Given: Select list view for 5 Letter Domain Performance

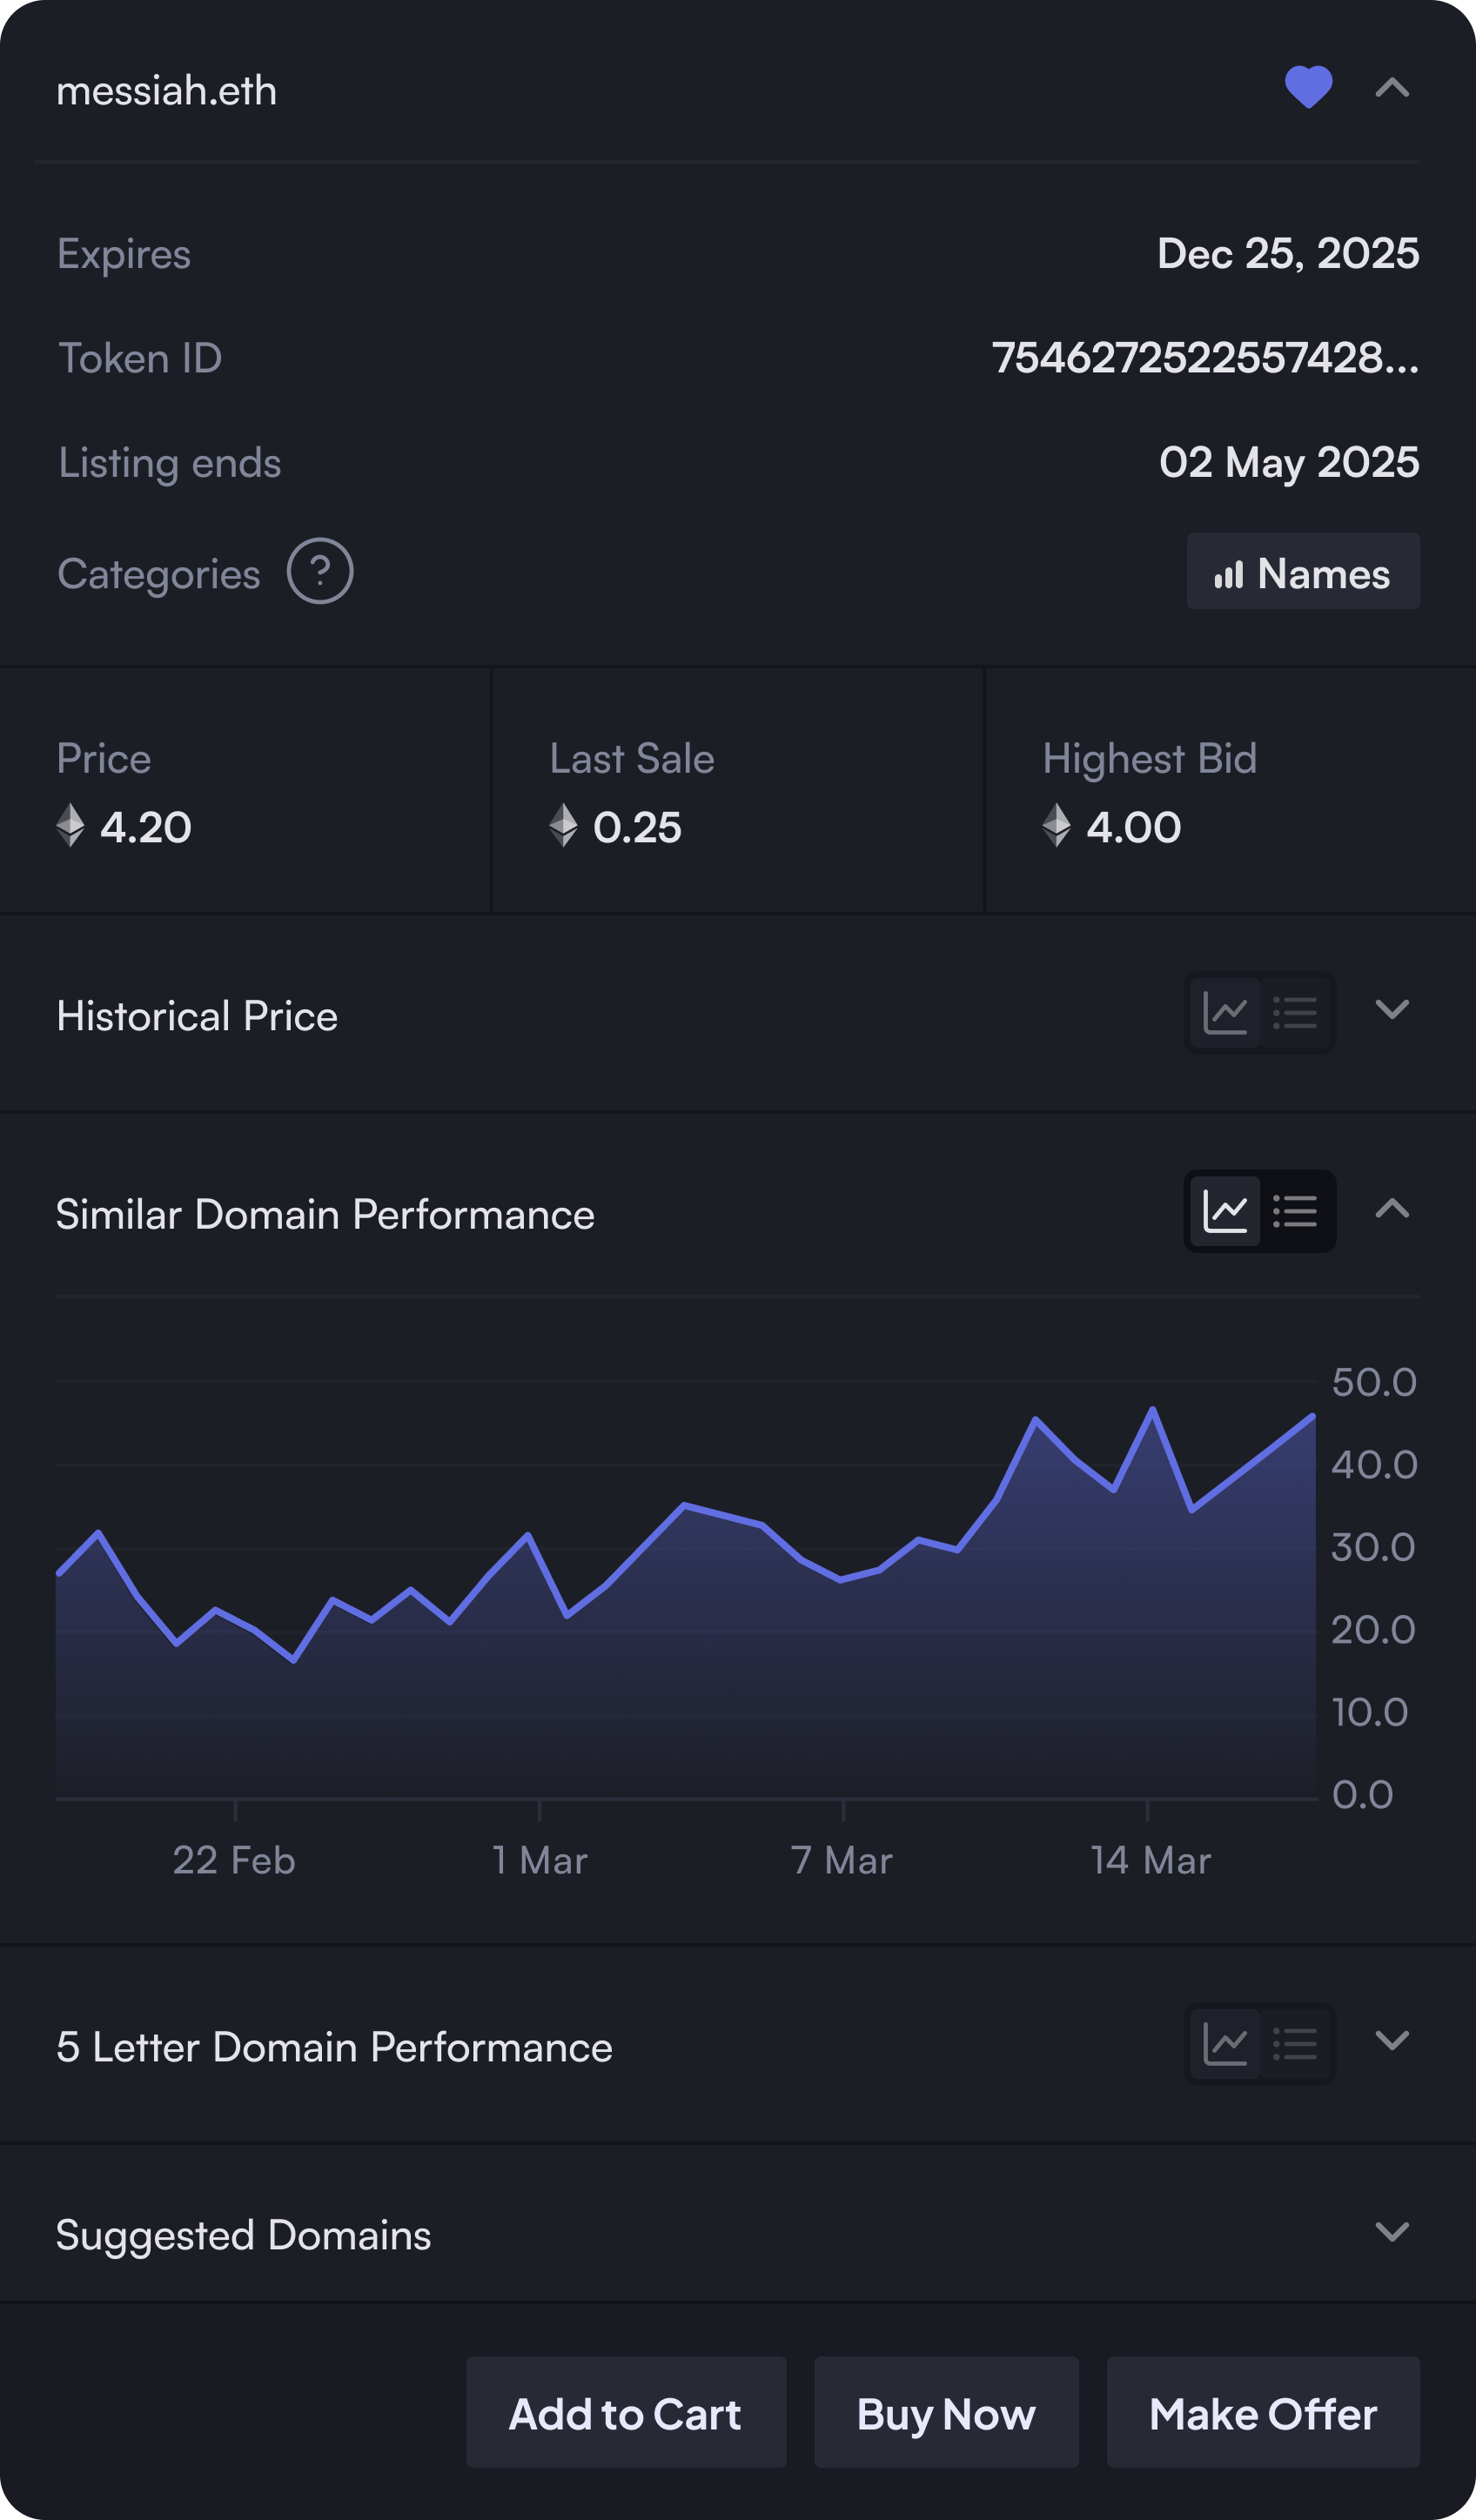Looking at the screenshot, I should click(x=1295, y=2044).
